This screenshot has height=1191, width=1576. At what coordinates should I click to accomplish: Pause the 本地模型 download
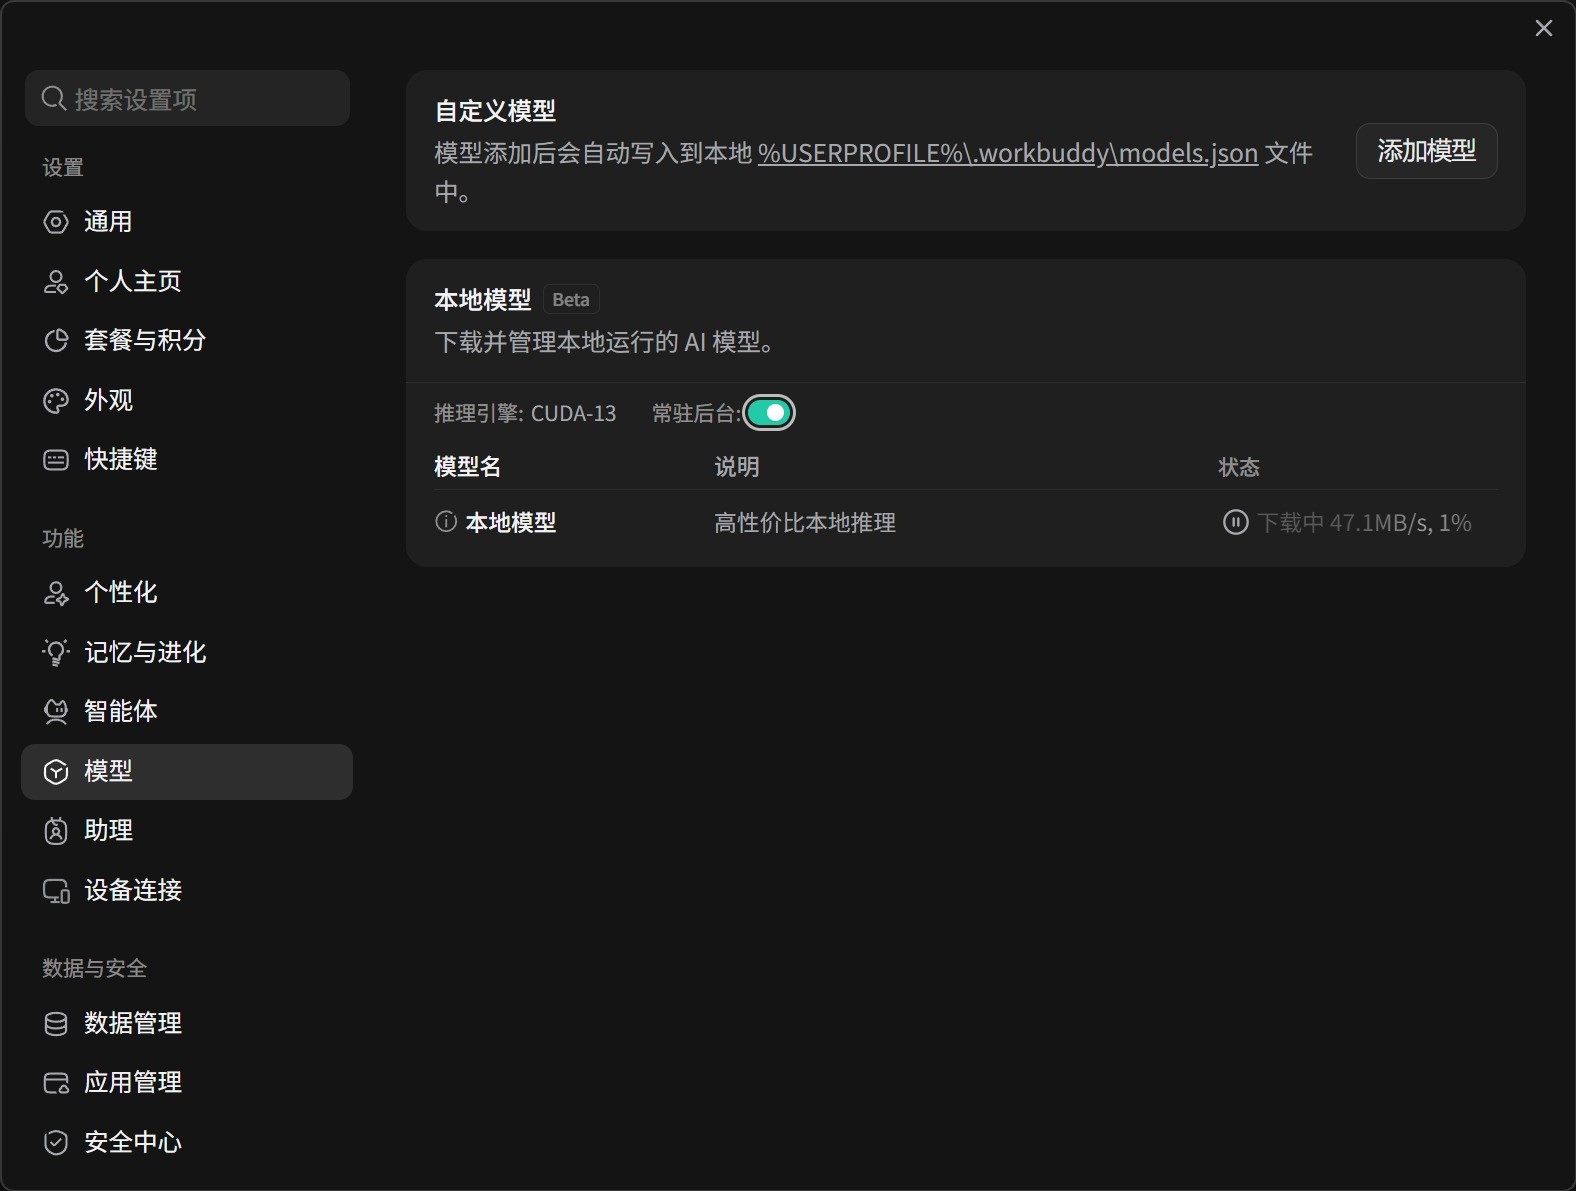point(1236,522)
